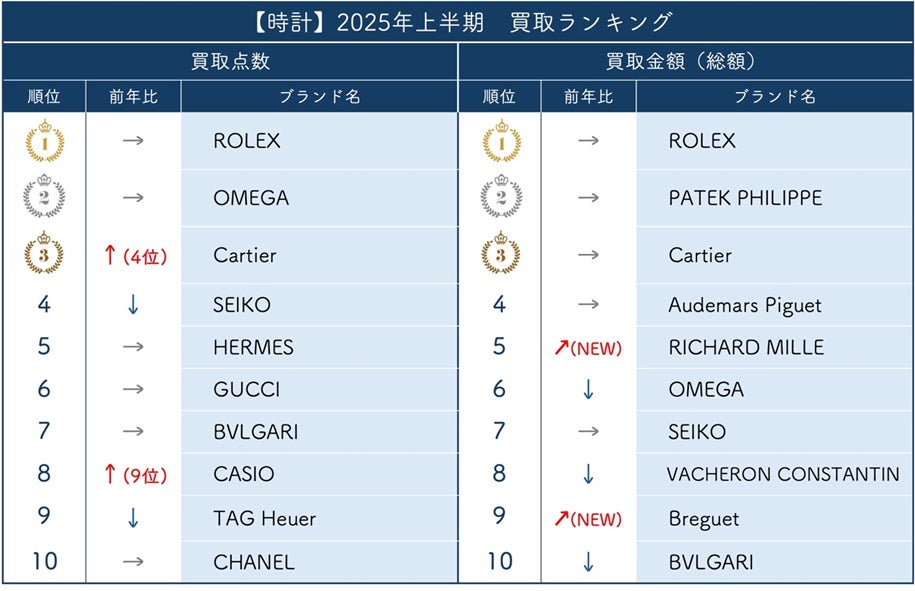Click the CHANEL brand cell
Image resolution: width=915 pixels, height=591 pixels.
(319, 561)
